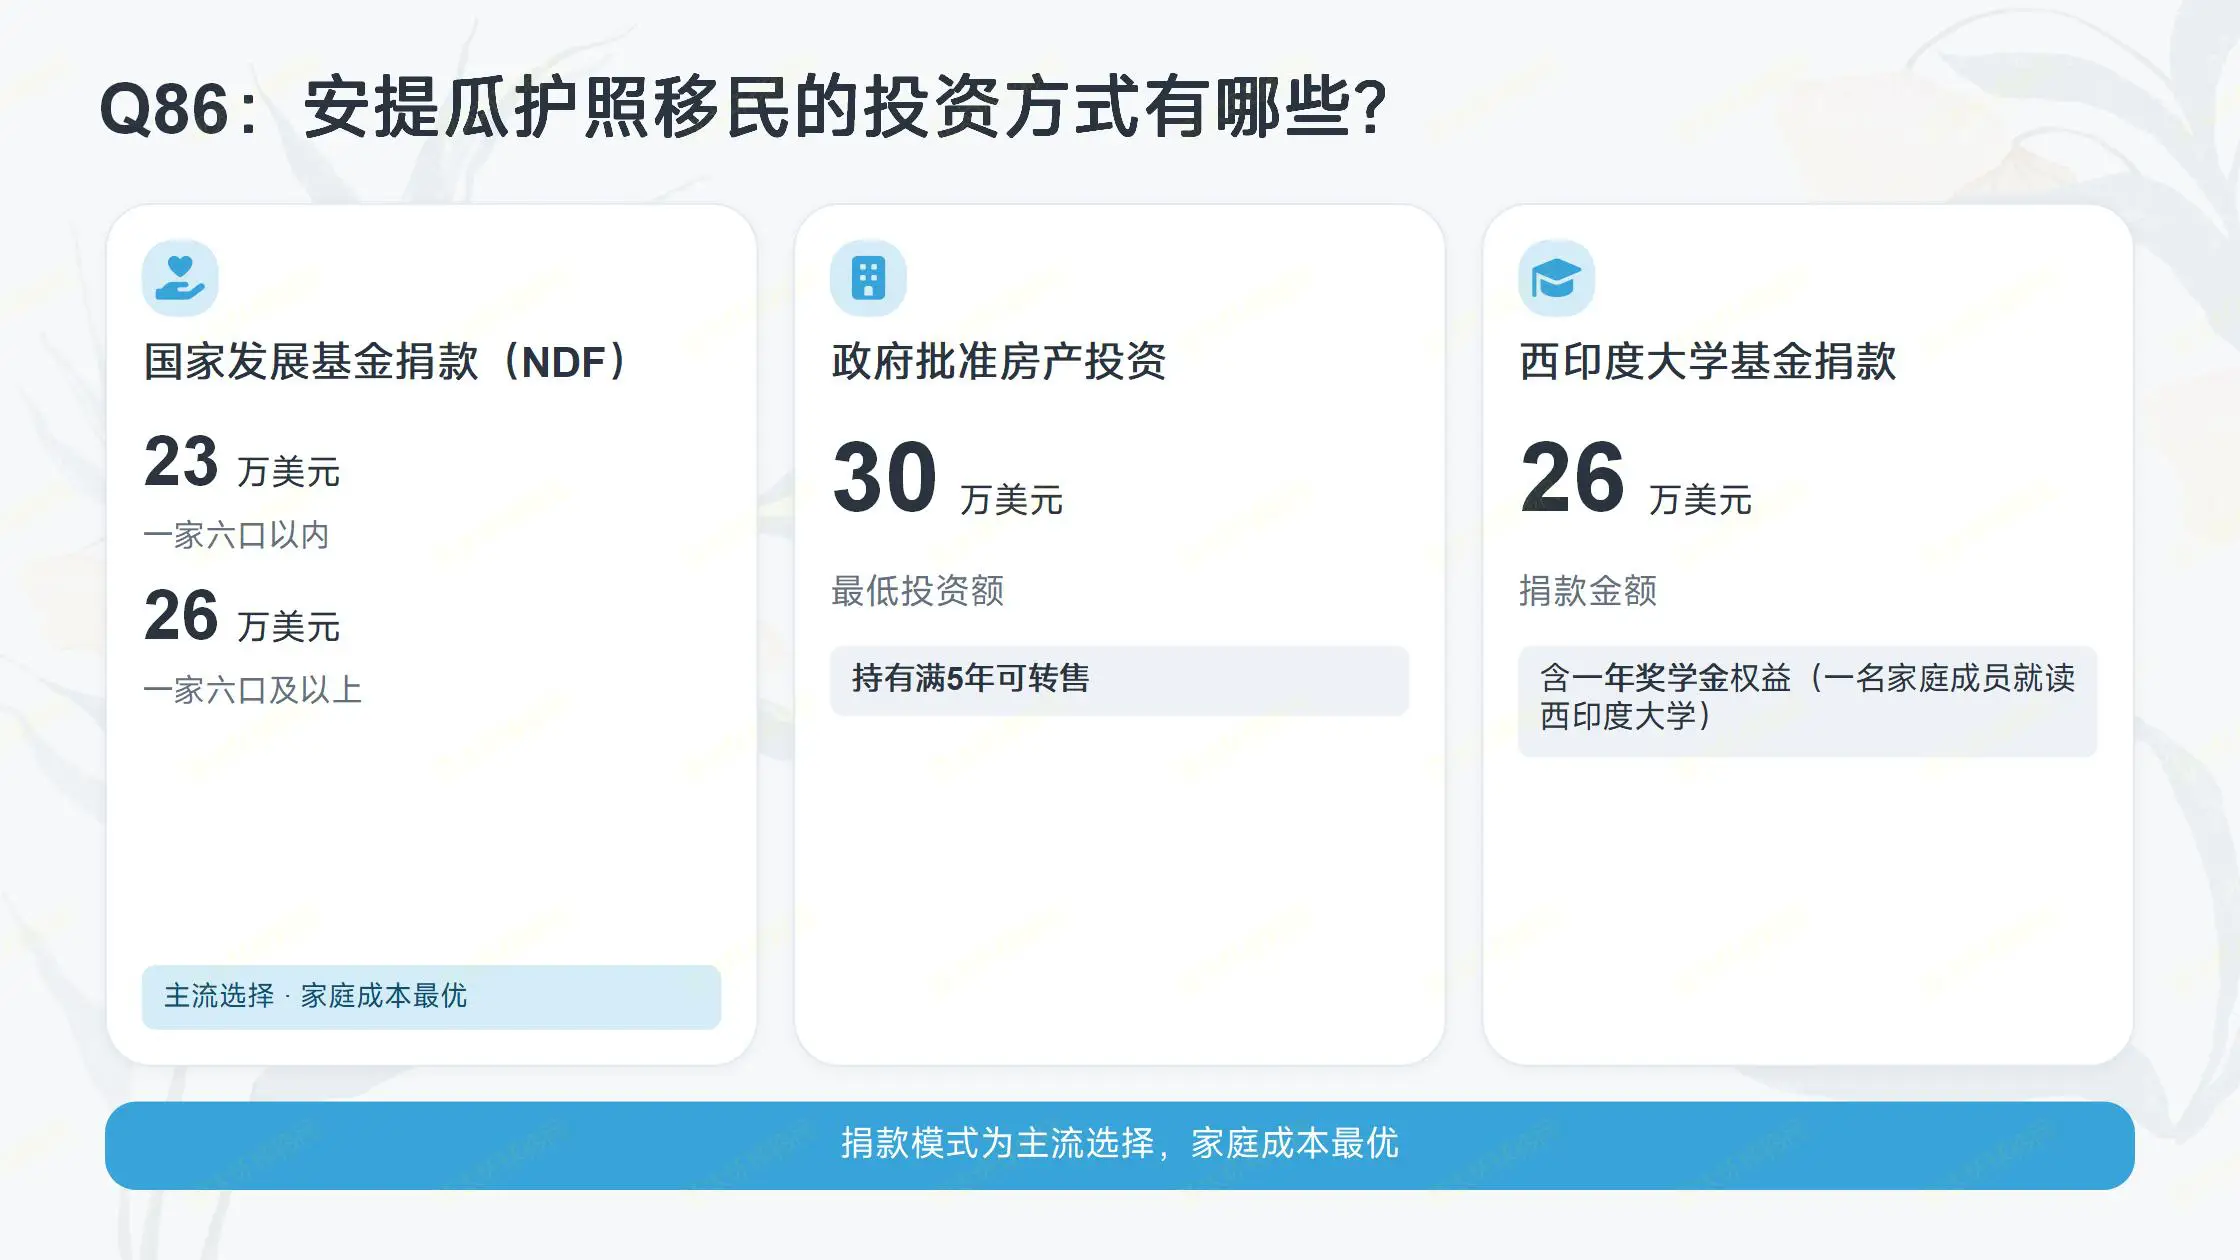
Task: Click the 主流选择 · 家庭成本最优 tag
Action: point(431,997)
